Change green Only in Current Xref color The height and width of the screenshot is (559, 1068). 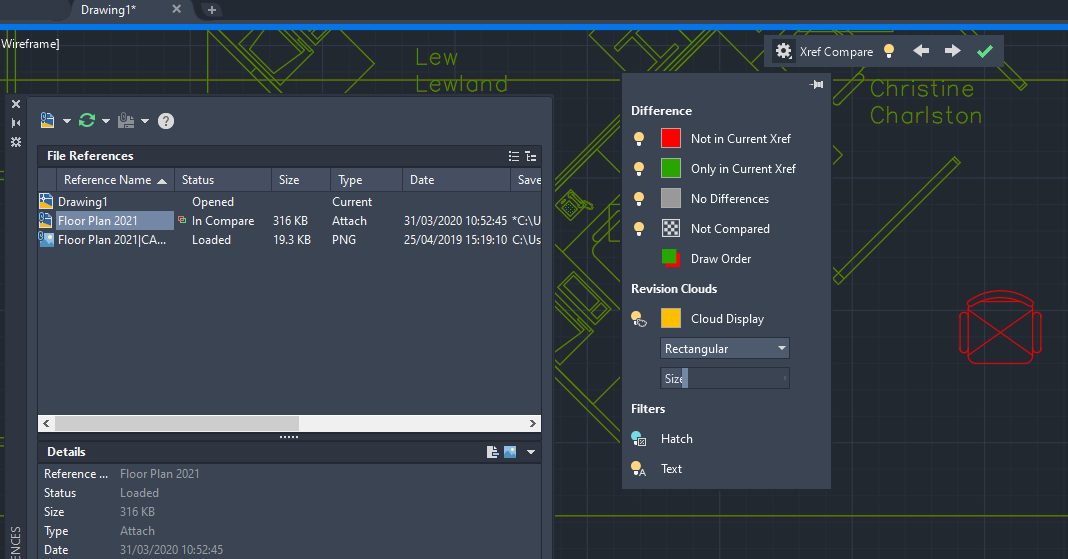pyautogui.click(x=671, y=168)
